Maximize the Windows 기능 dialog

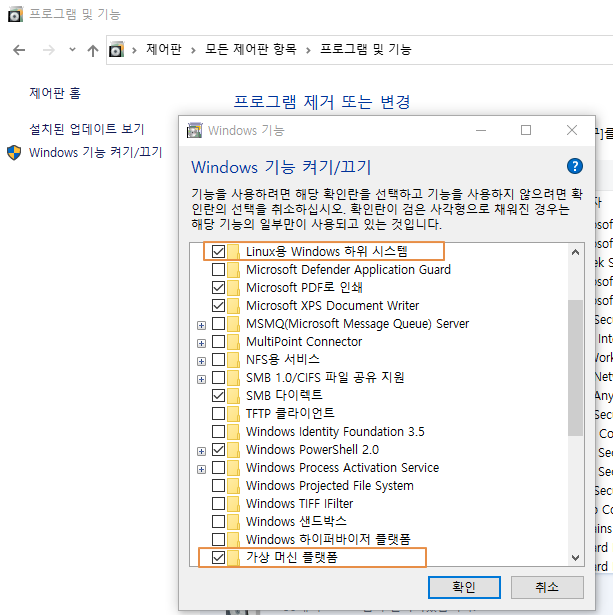526,130
